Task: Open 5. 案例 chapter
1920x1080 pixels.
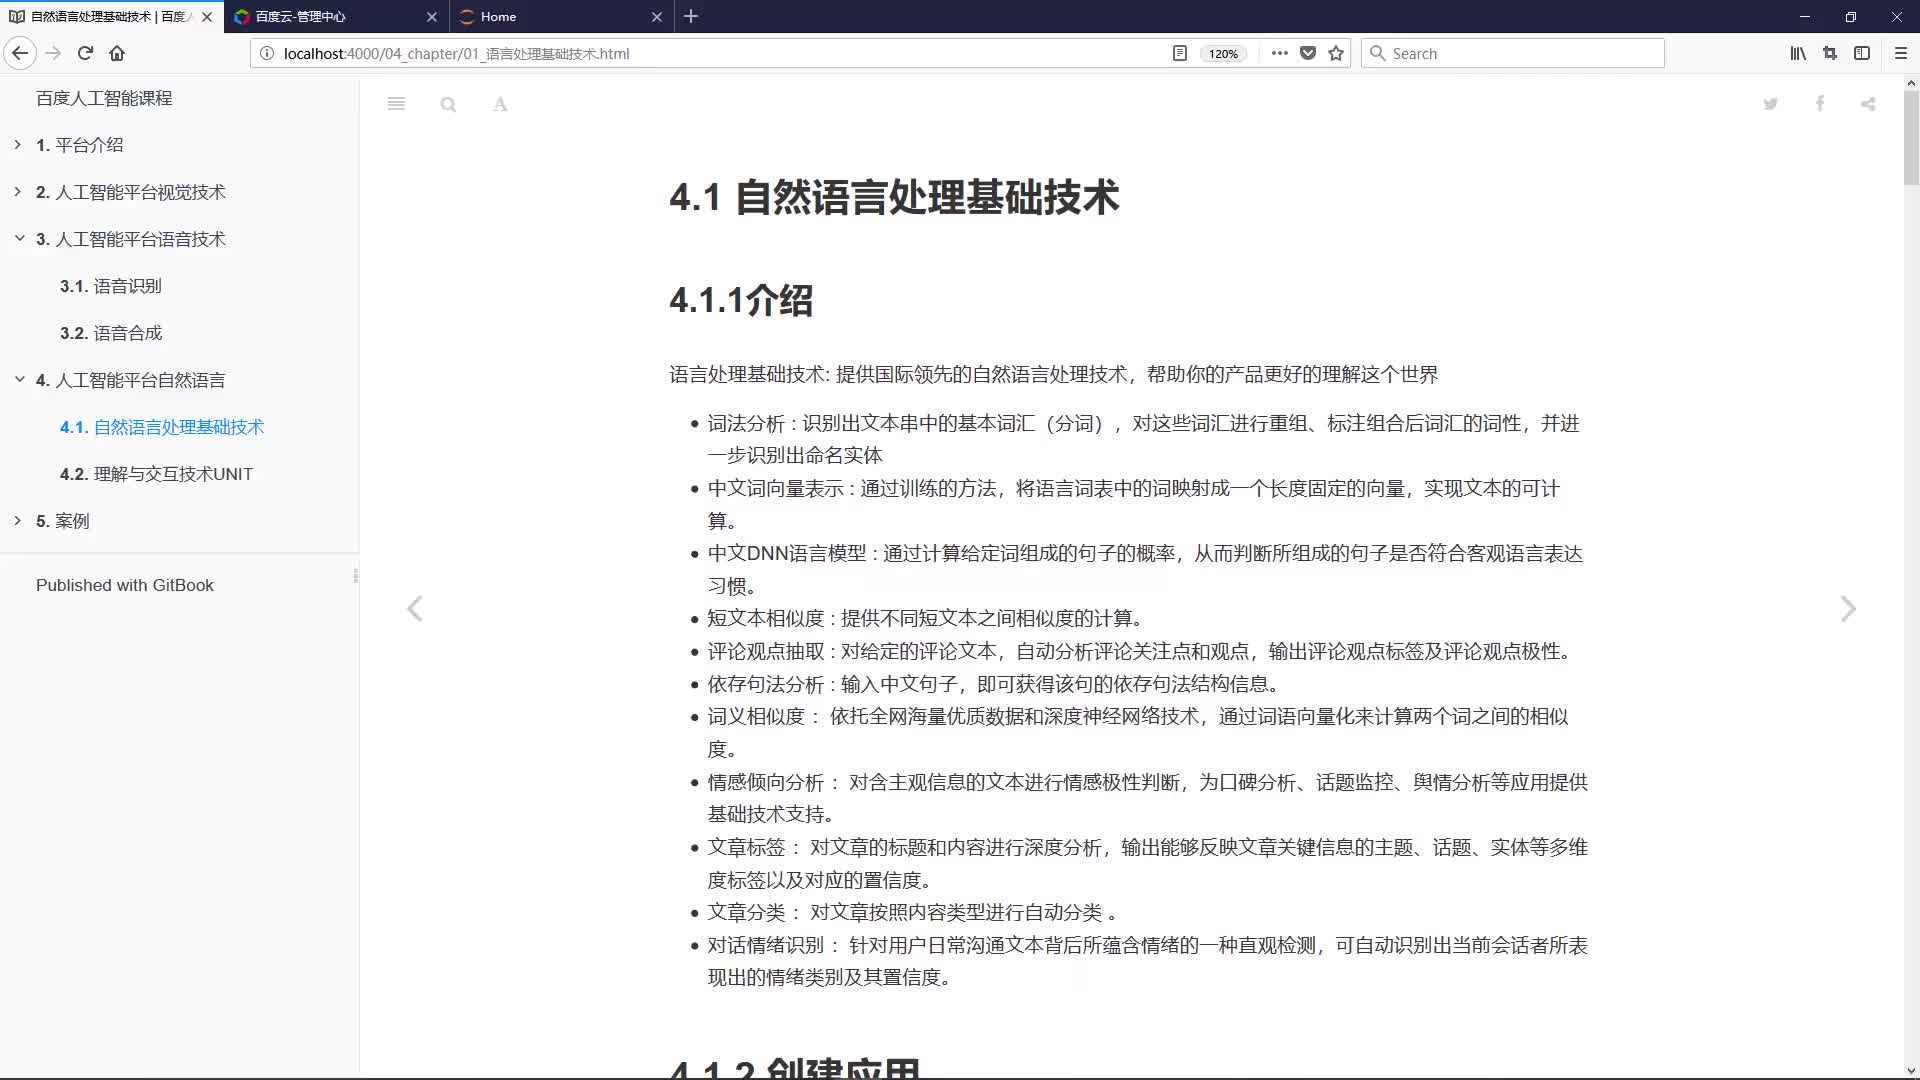Action: click(x=63, y=521)
